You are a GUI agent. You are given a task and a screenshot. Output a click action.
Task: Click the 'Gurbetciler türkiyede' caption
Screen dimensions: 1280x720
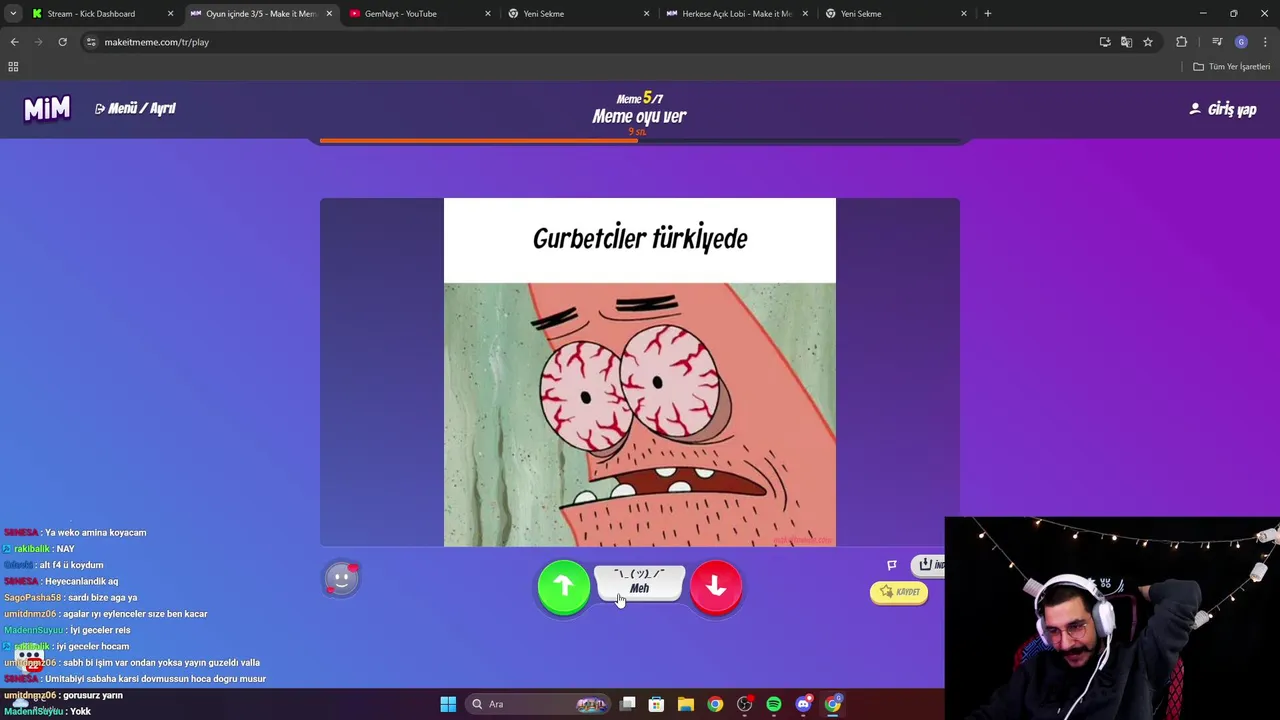click(640, 239)
